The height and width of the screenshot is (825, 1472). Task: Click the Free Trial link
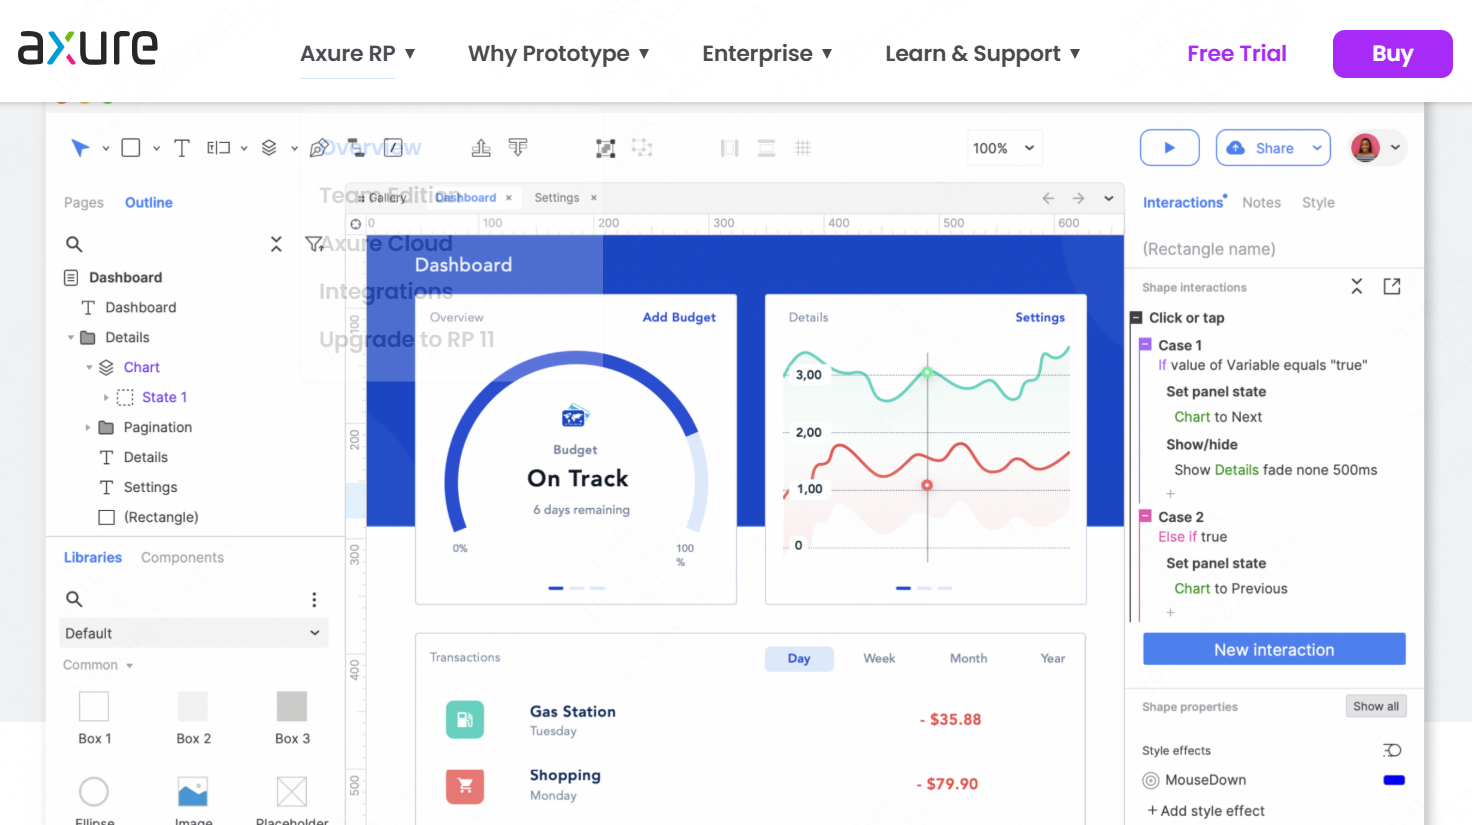point(1237,53)
